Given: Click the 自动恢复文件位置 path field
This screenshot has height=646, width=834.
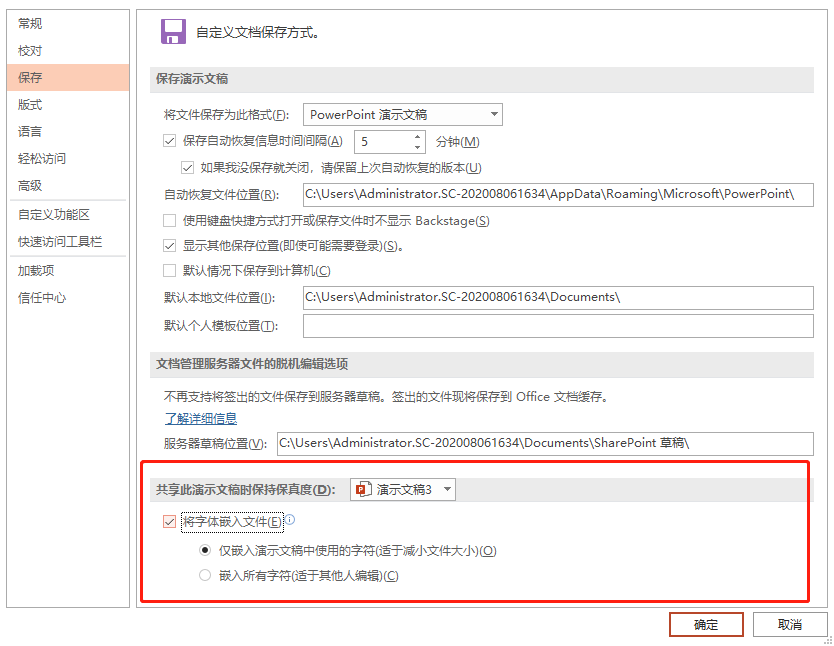Looking at the screenshot, I should pyautogui.click(x=558, y=195).
